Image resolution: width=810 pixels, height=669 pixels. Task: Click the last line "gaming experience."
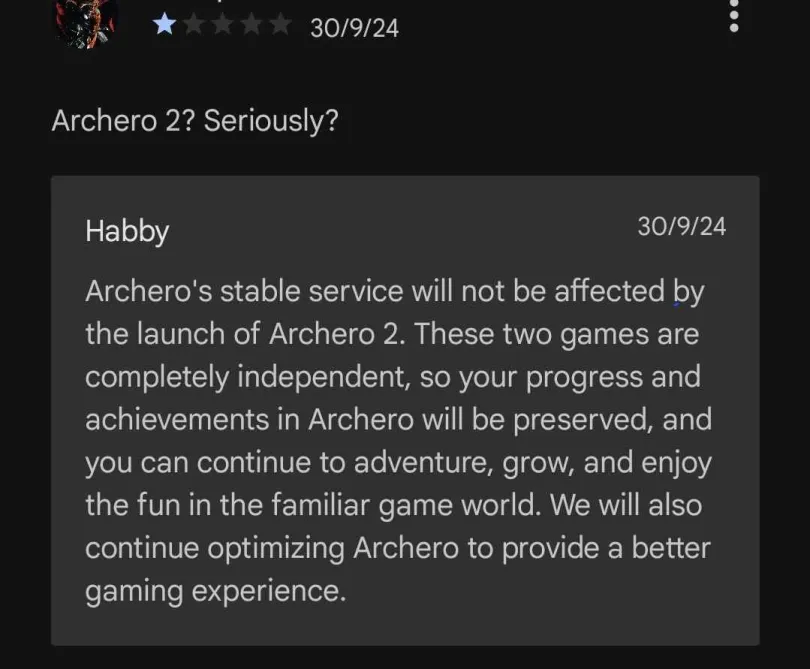tap(215, 592)
